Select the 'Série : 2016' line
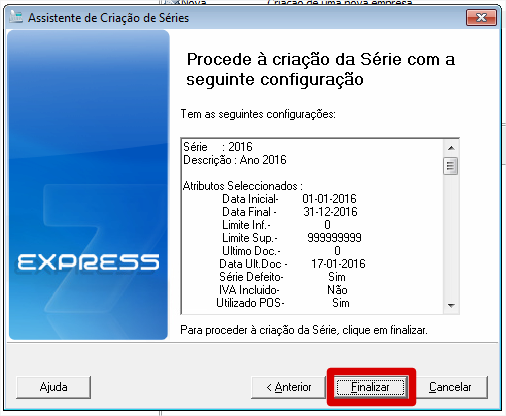The image size is (506, 416). [218, 147]
